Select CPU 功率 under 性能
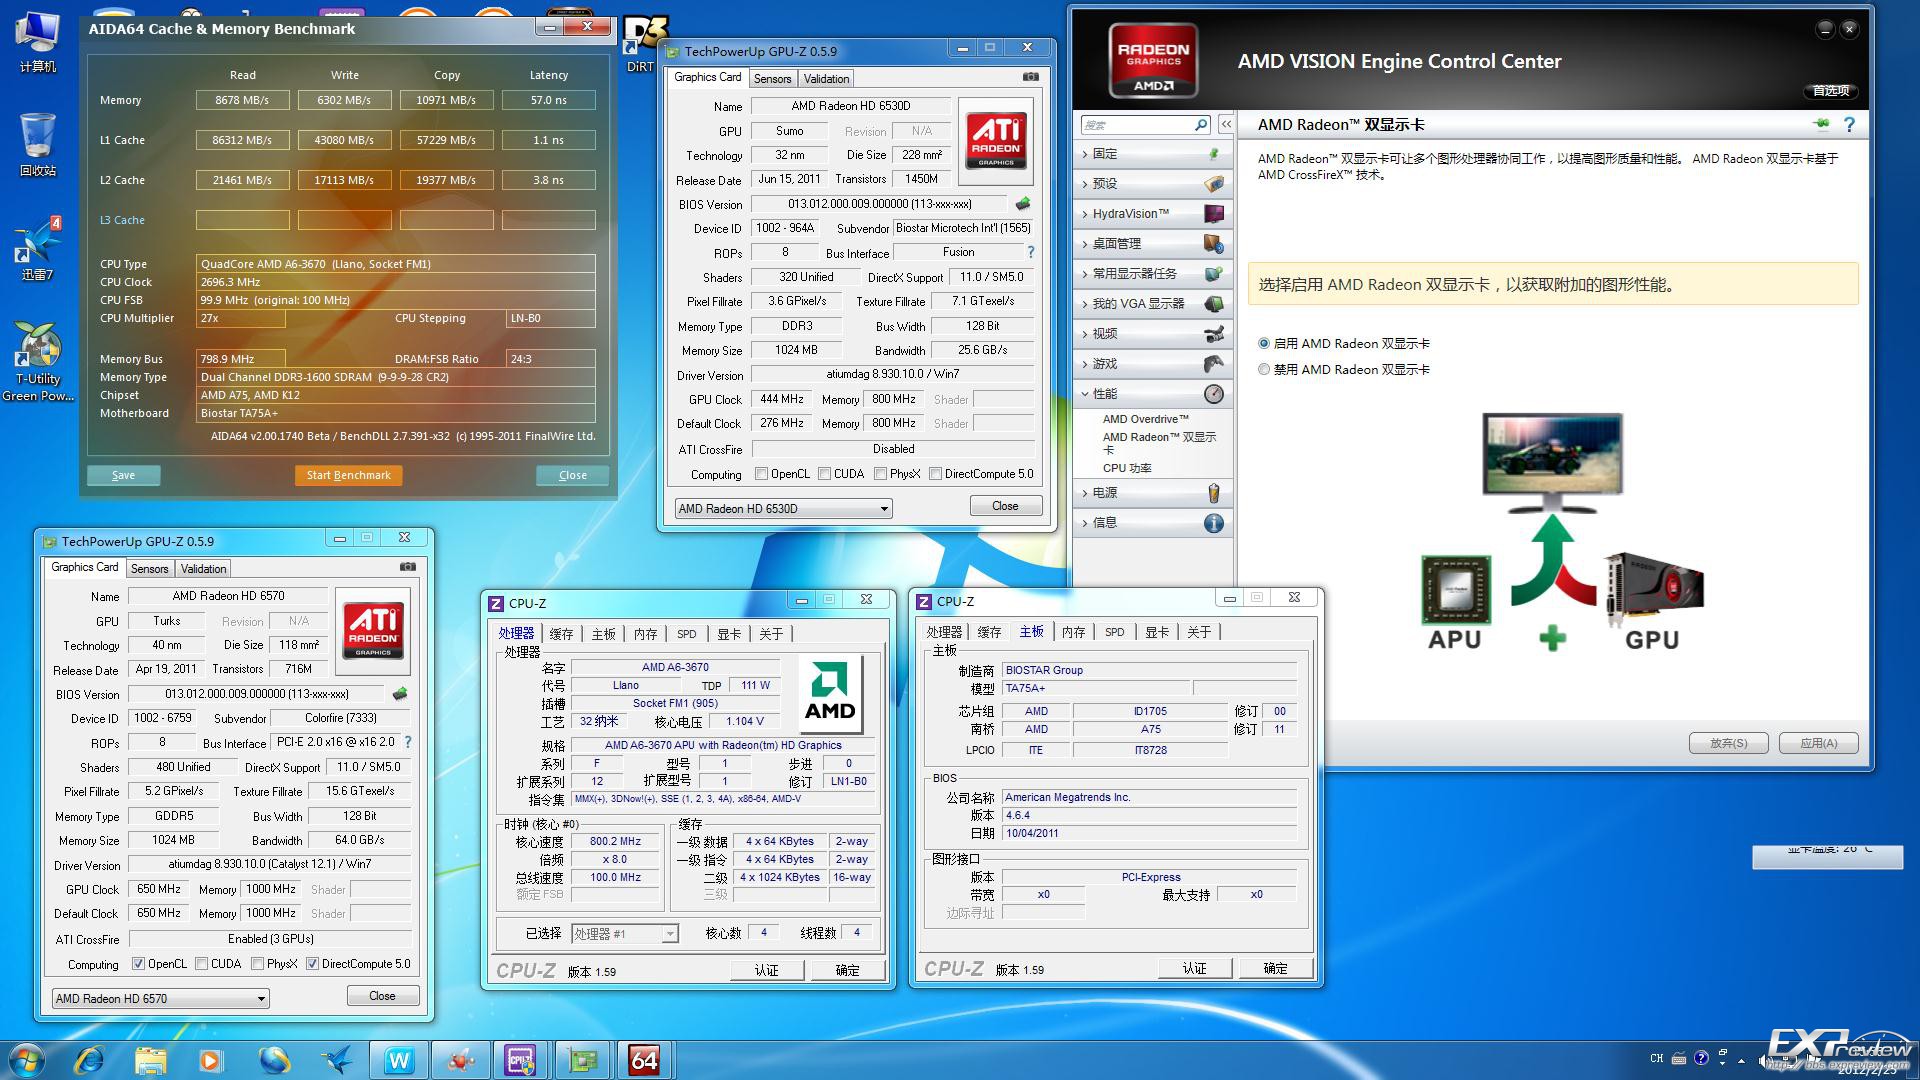The width and height of the screenshot is (1920, 1080). click(x=1127, y=468)
